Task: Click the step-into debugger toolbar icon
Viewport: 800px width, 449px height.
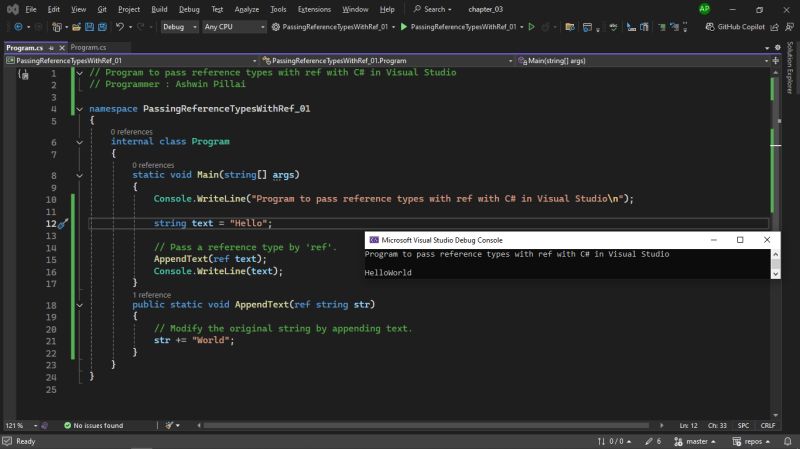Action: coord(631,27)
